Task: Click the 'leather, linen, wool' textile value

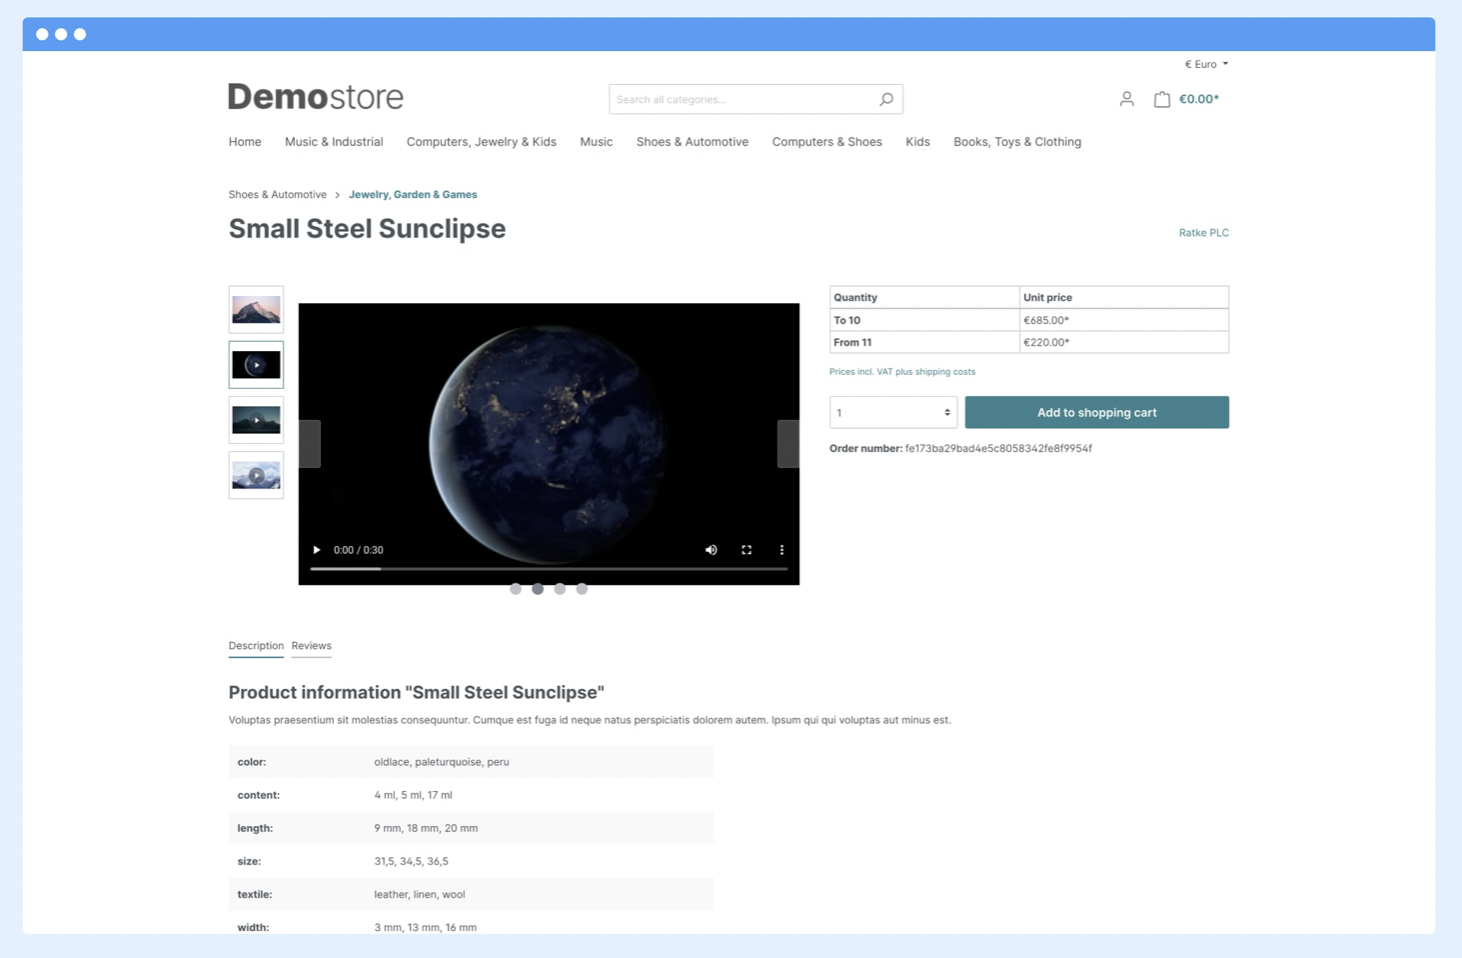Action: 419,894
